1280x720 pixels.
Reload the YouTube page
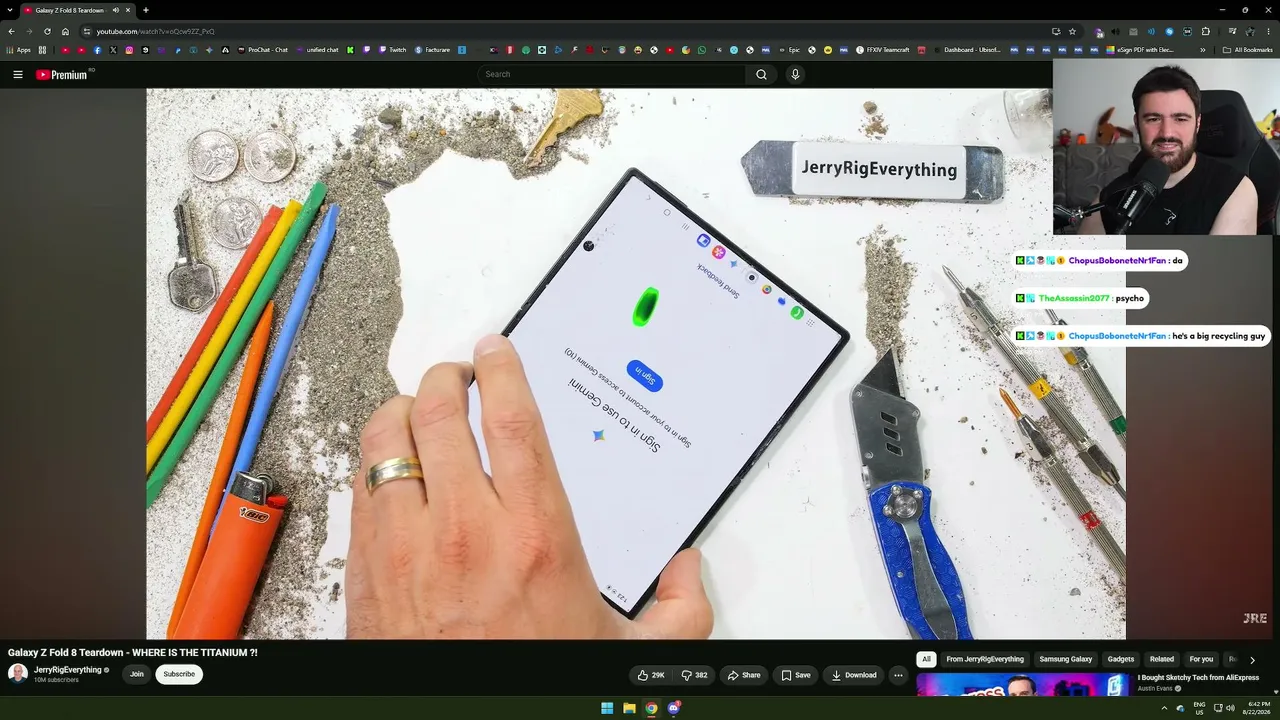47,31
